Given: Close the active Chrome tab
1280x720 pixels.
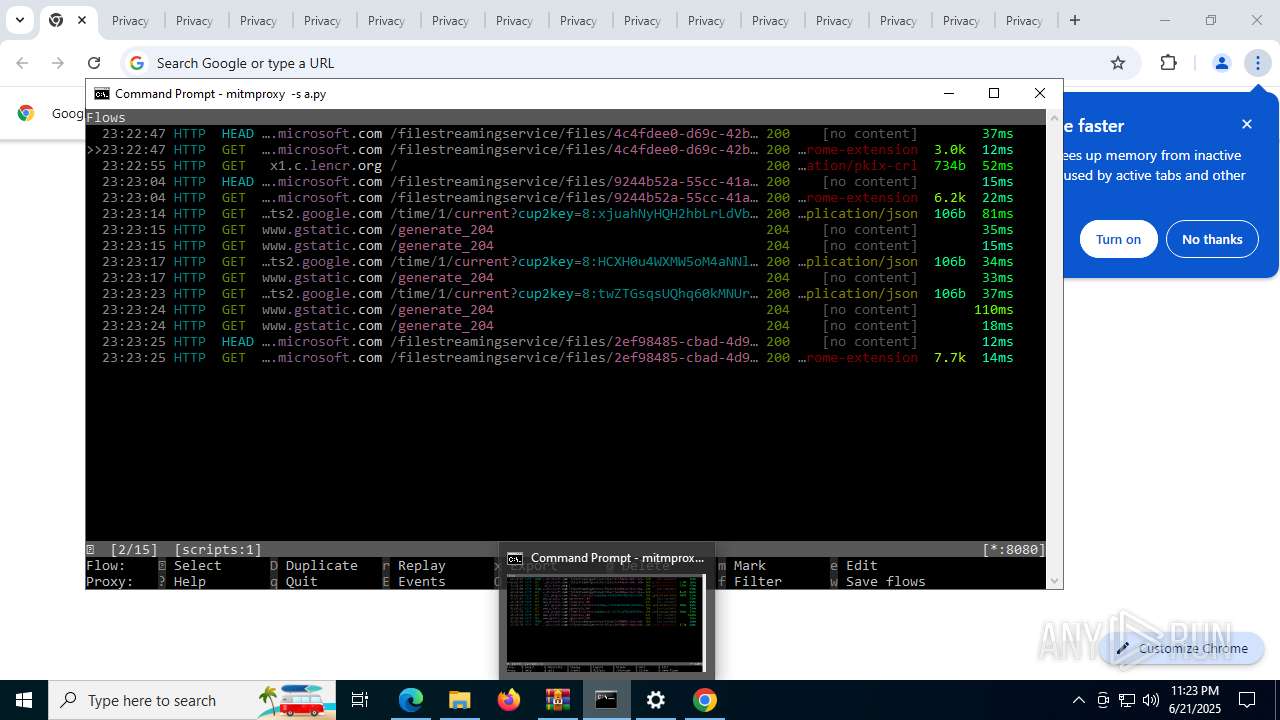Looking at the screenshot, I should point(82,20).
